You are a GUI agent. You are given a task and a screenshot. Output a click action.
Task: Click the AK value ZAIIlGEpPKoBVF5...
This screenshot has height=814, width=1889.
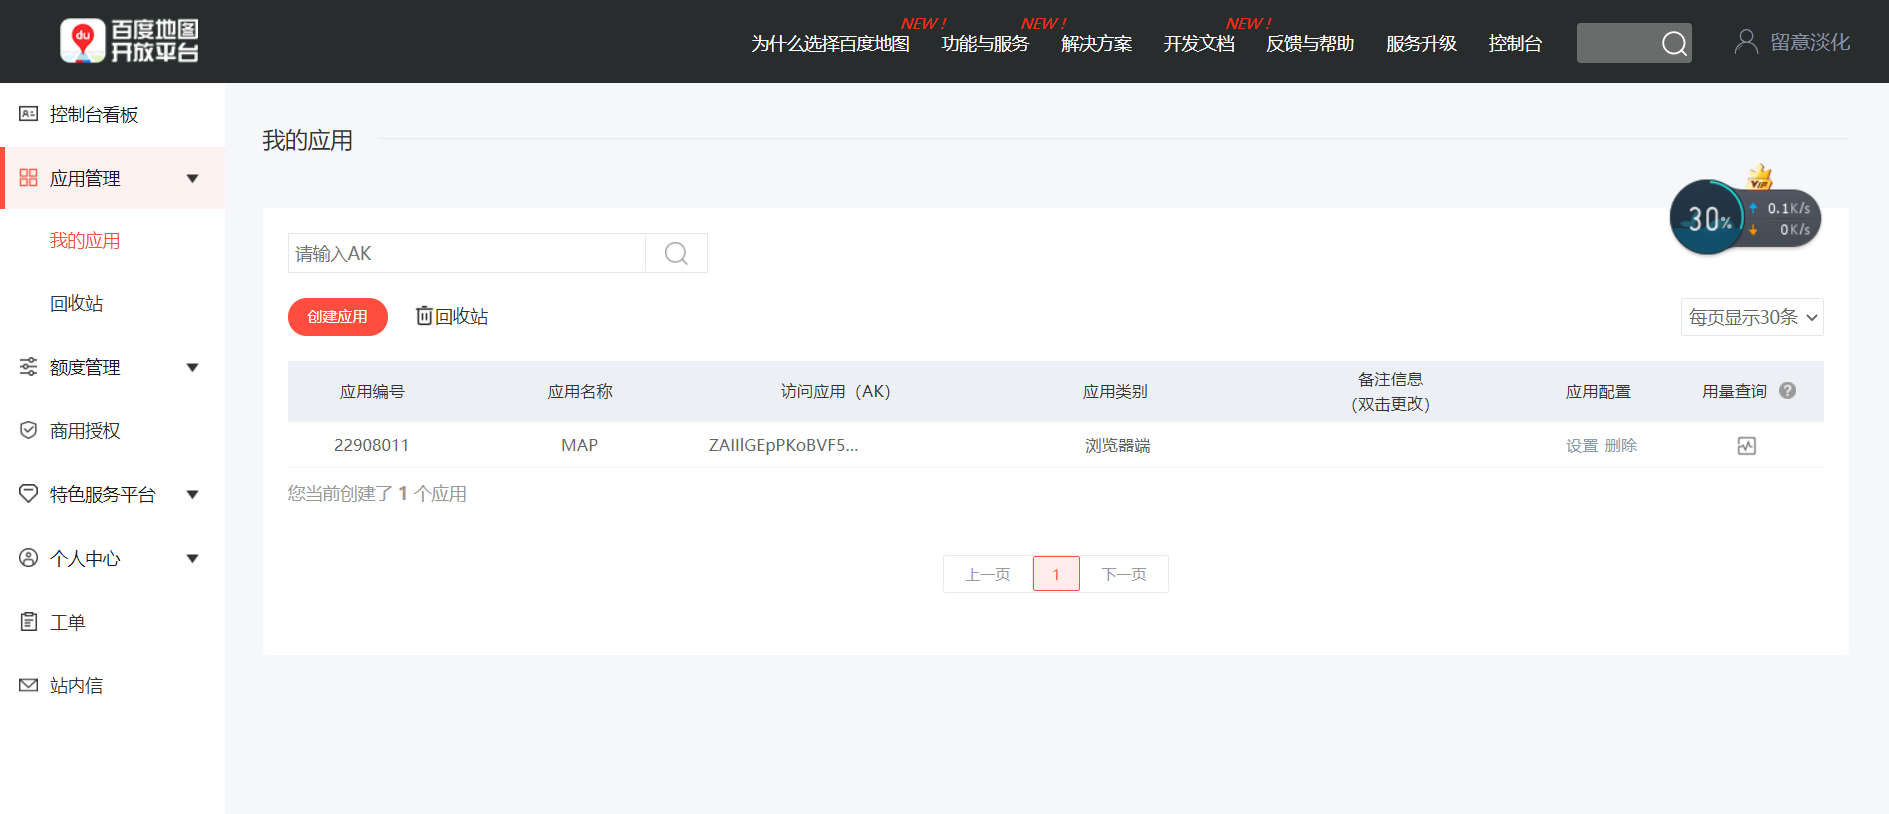coord(783,445)
